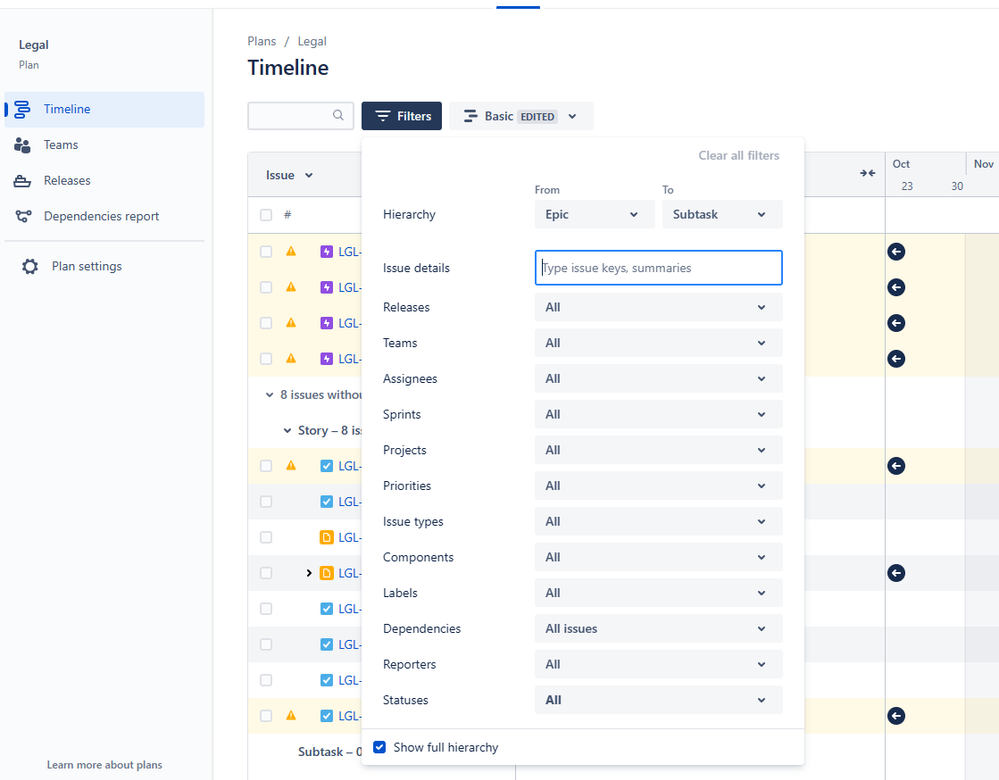Viewport: 999px width, 780px height.
Task: Open the Components filter dropdown
Action: click(658, 557)
